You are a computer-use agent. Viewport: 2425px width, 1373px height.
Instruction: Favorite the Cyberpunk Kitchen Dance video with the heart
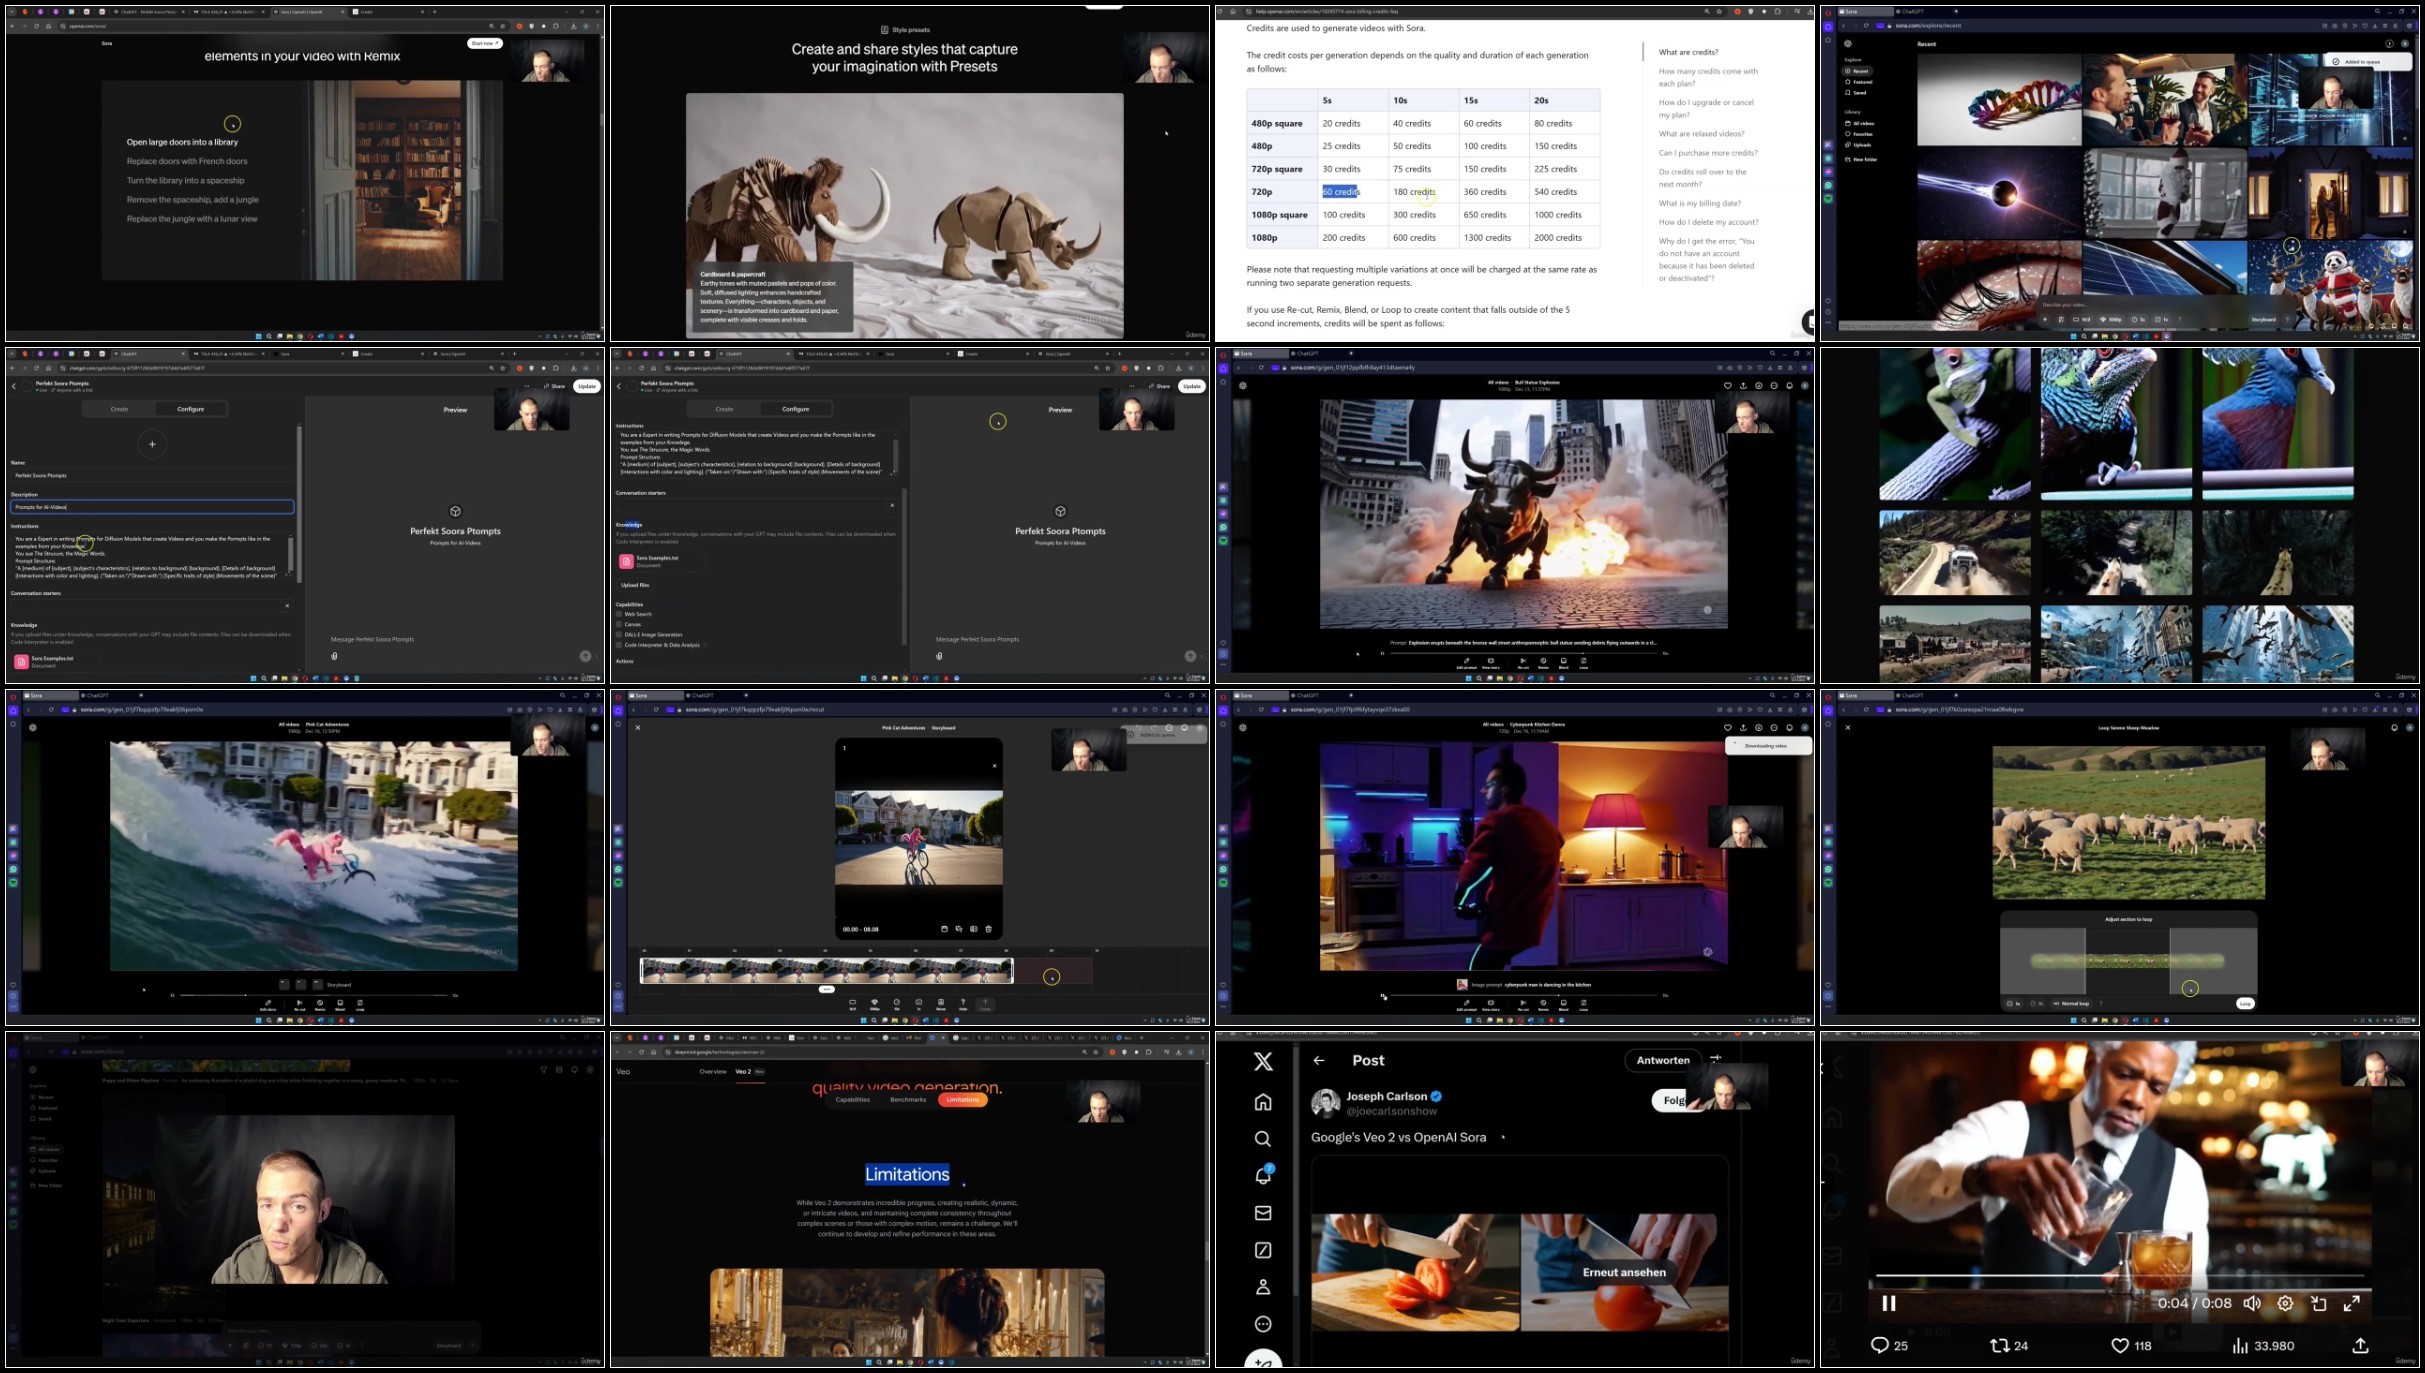(1727, 727)
